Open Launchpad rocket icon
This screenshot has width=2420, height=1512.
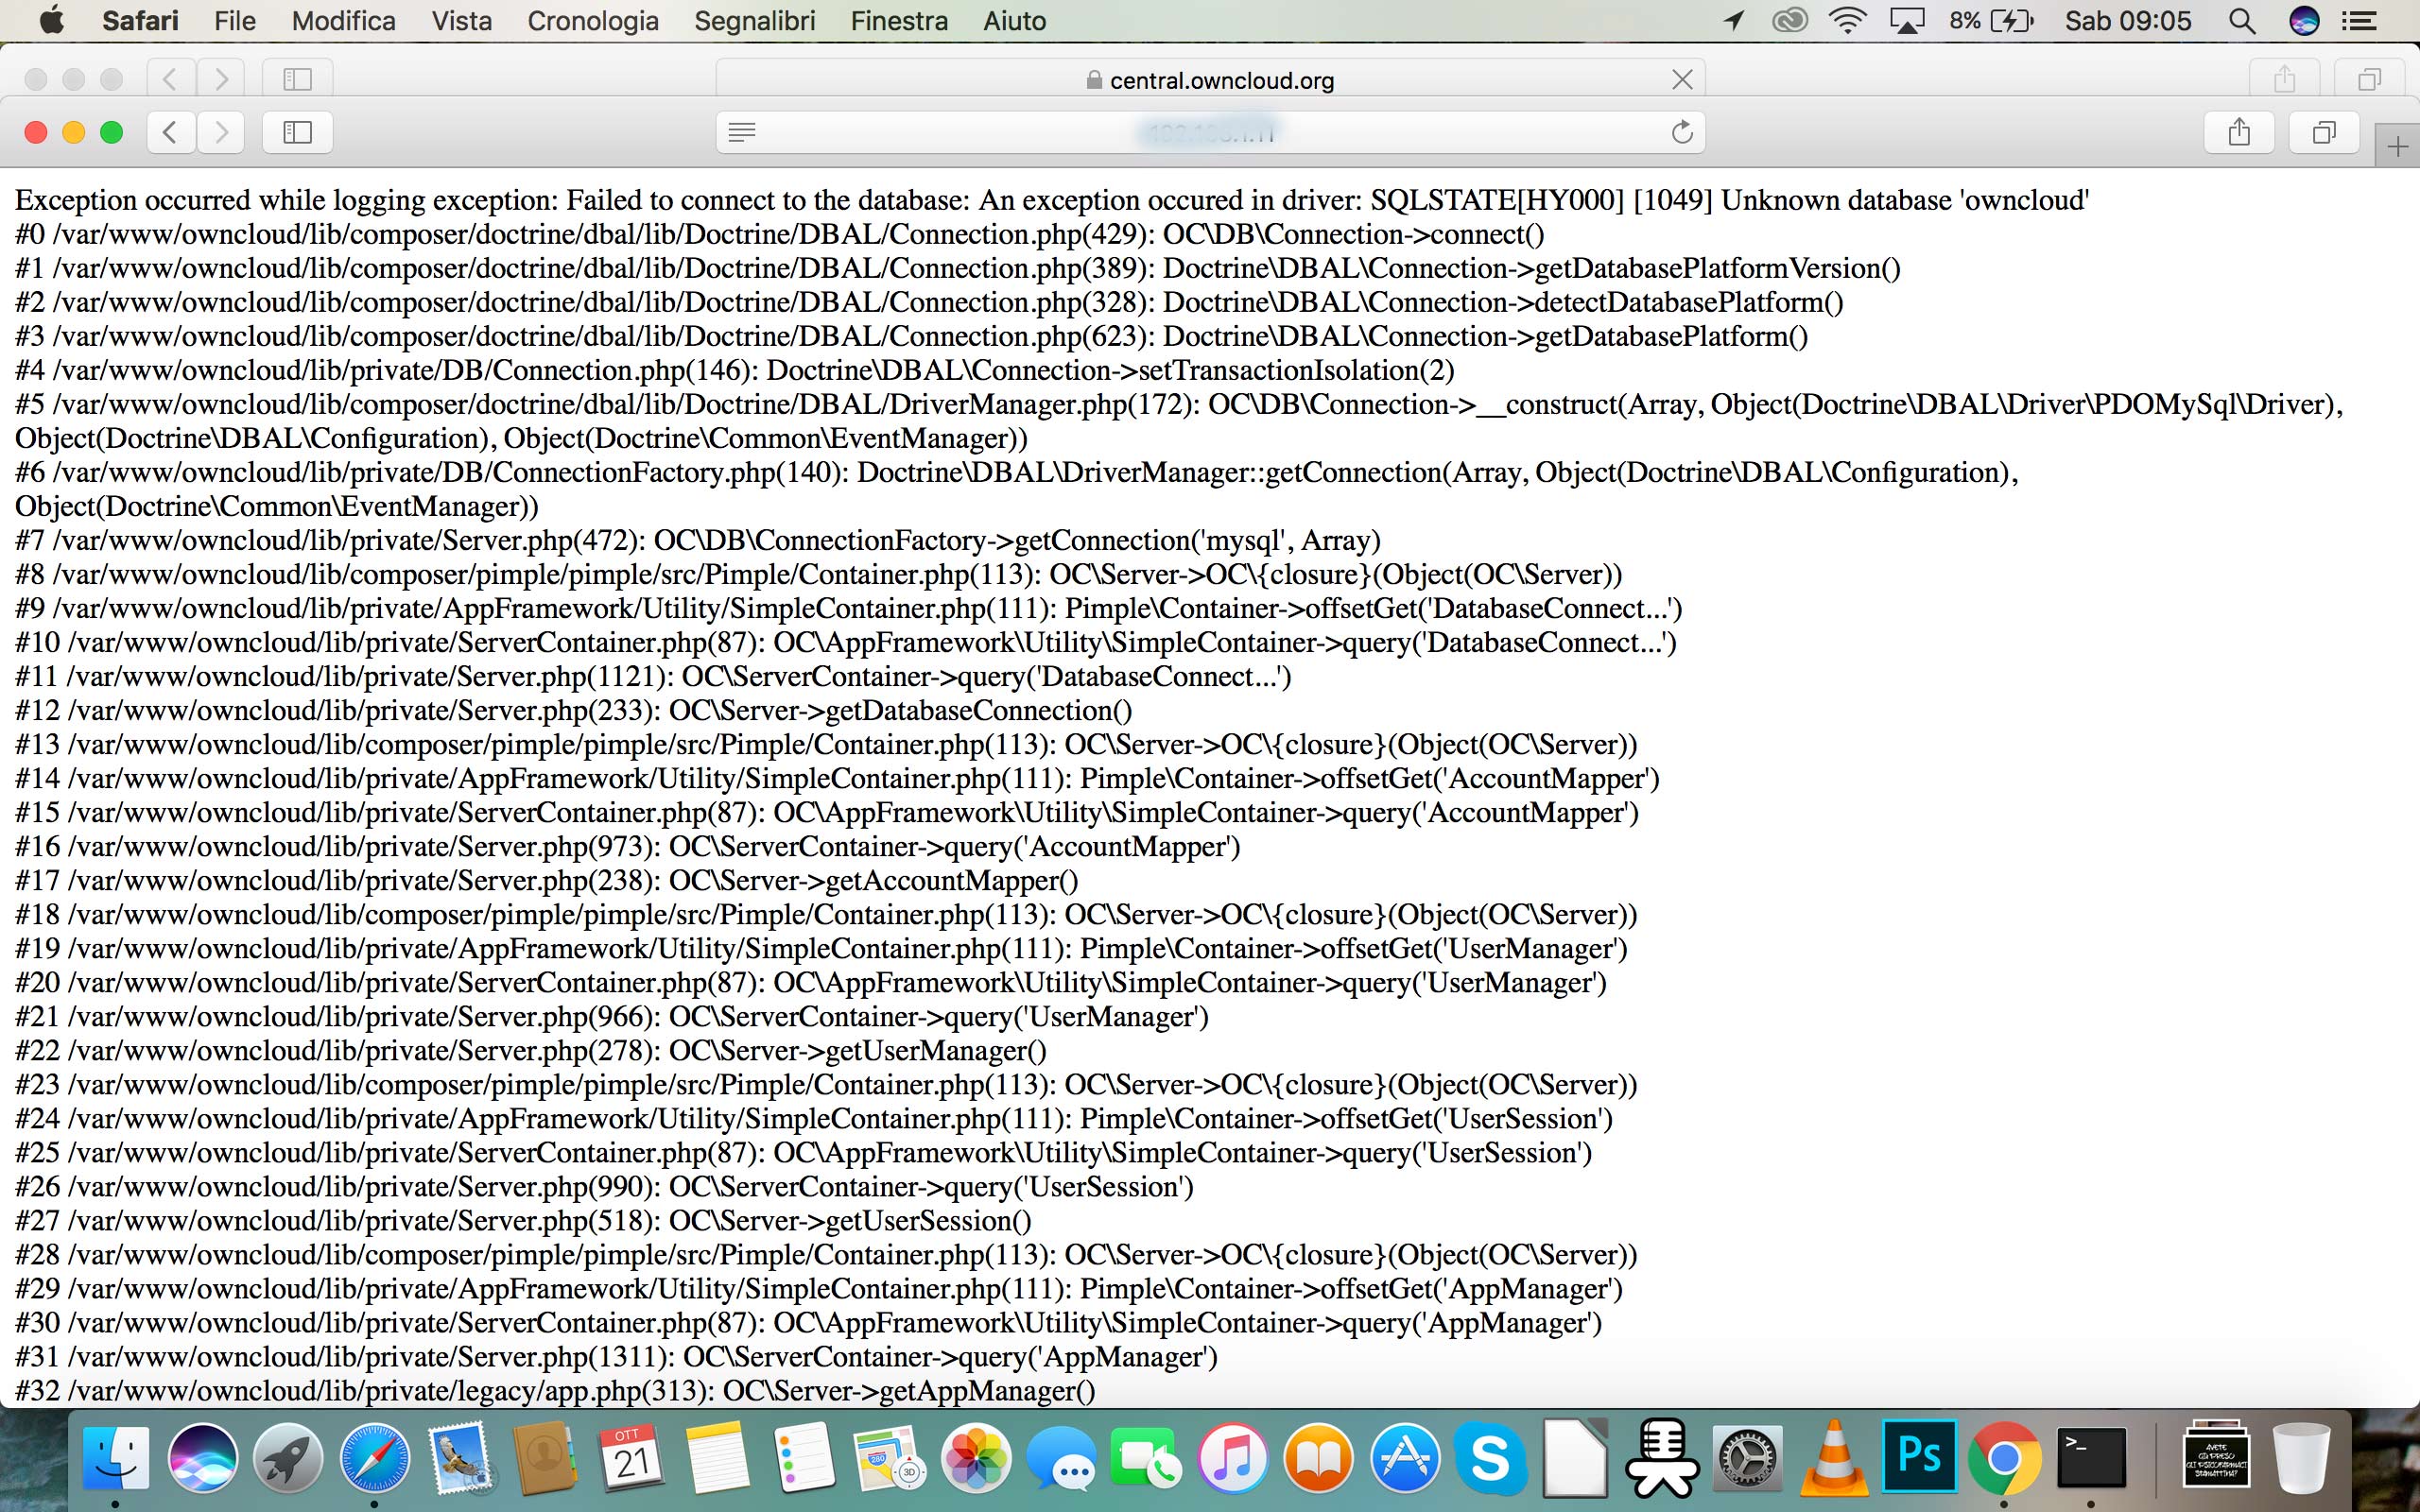click(288, 1457)
